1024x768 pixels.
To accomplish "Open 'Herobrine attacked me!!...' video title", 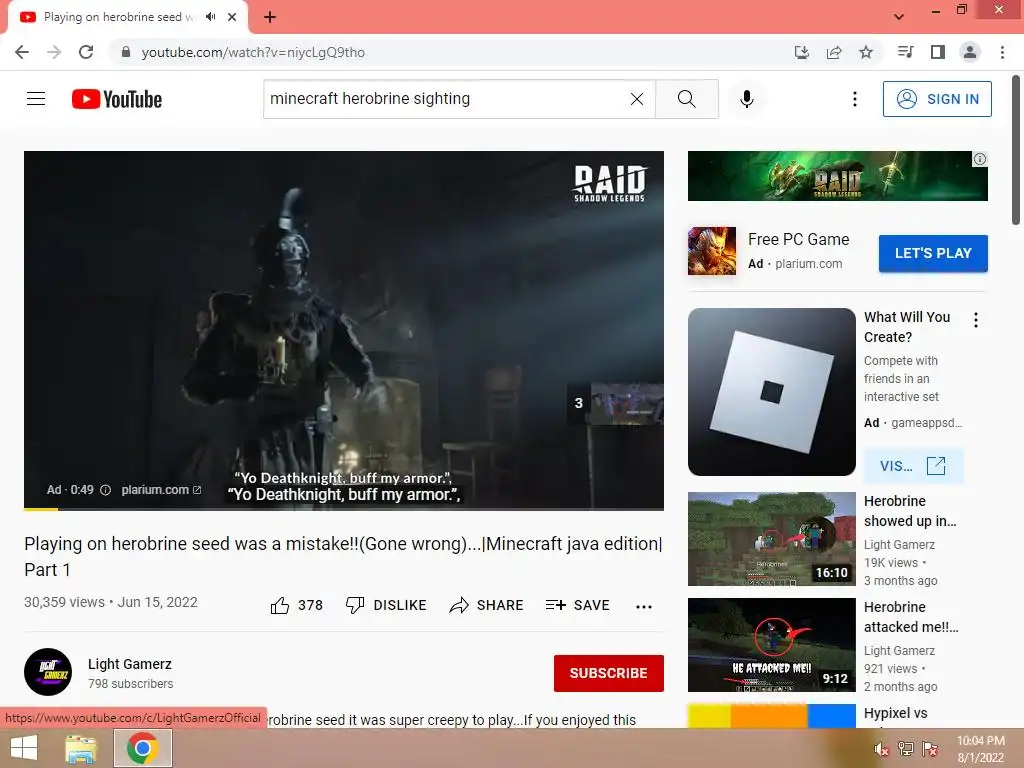I will (911, 616).
